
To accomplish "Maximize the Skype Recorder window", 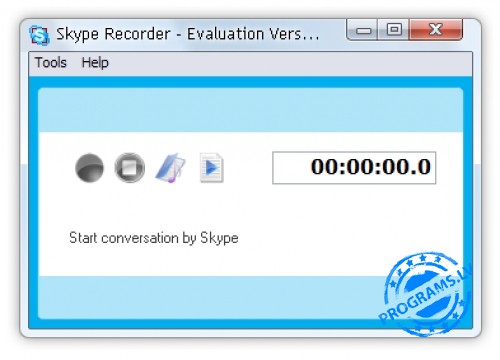I will (393, 30).
